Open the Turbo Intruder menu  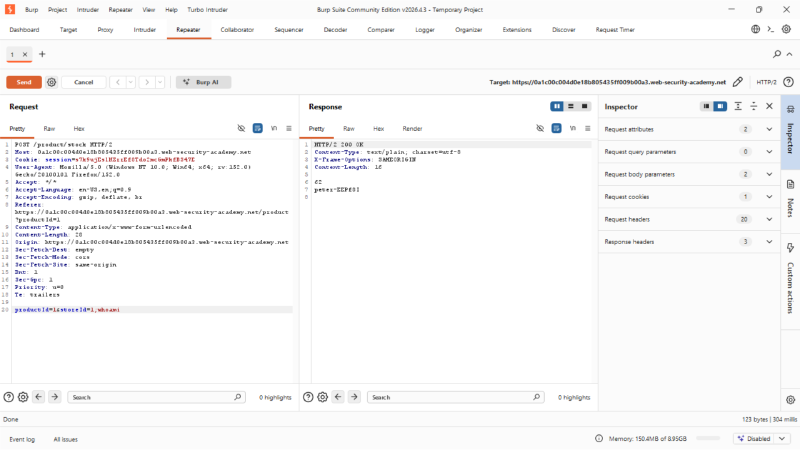(x=207, y=10)
